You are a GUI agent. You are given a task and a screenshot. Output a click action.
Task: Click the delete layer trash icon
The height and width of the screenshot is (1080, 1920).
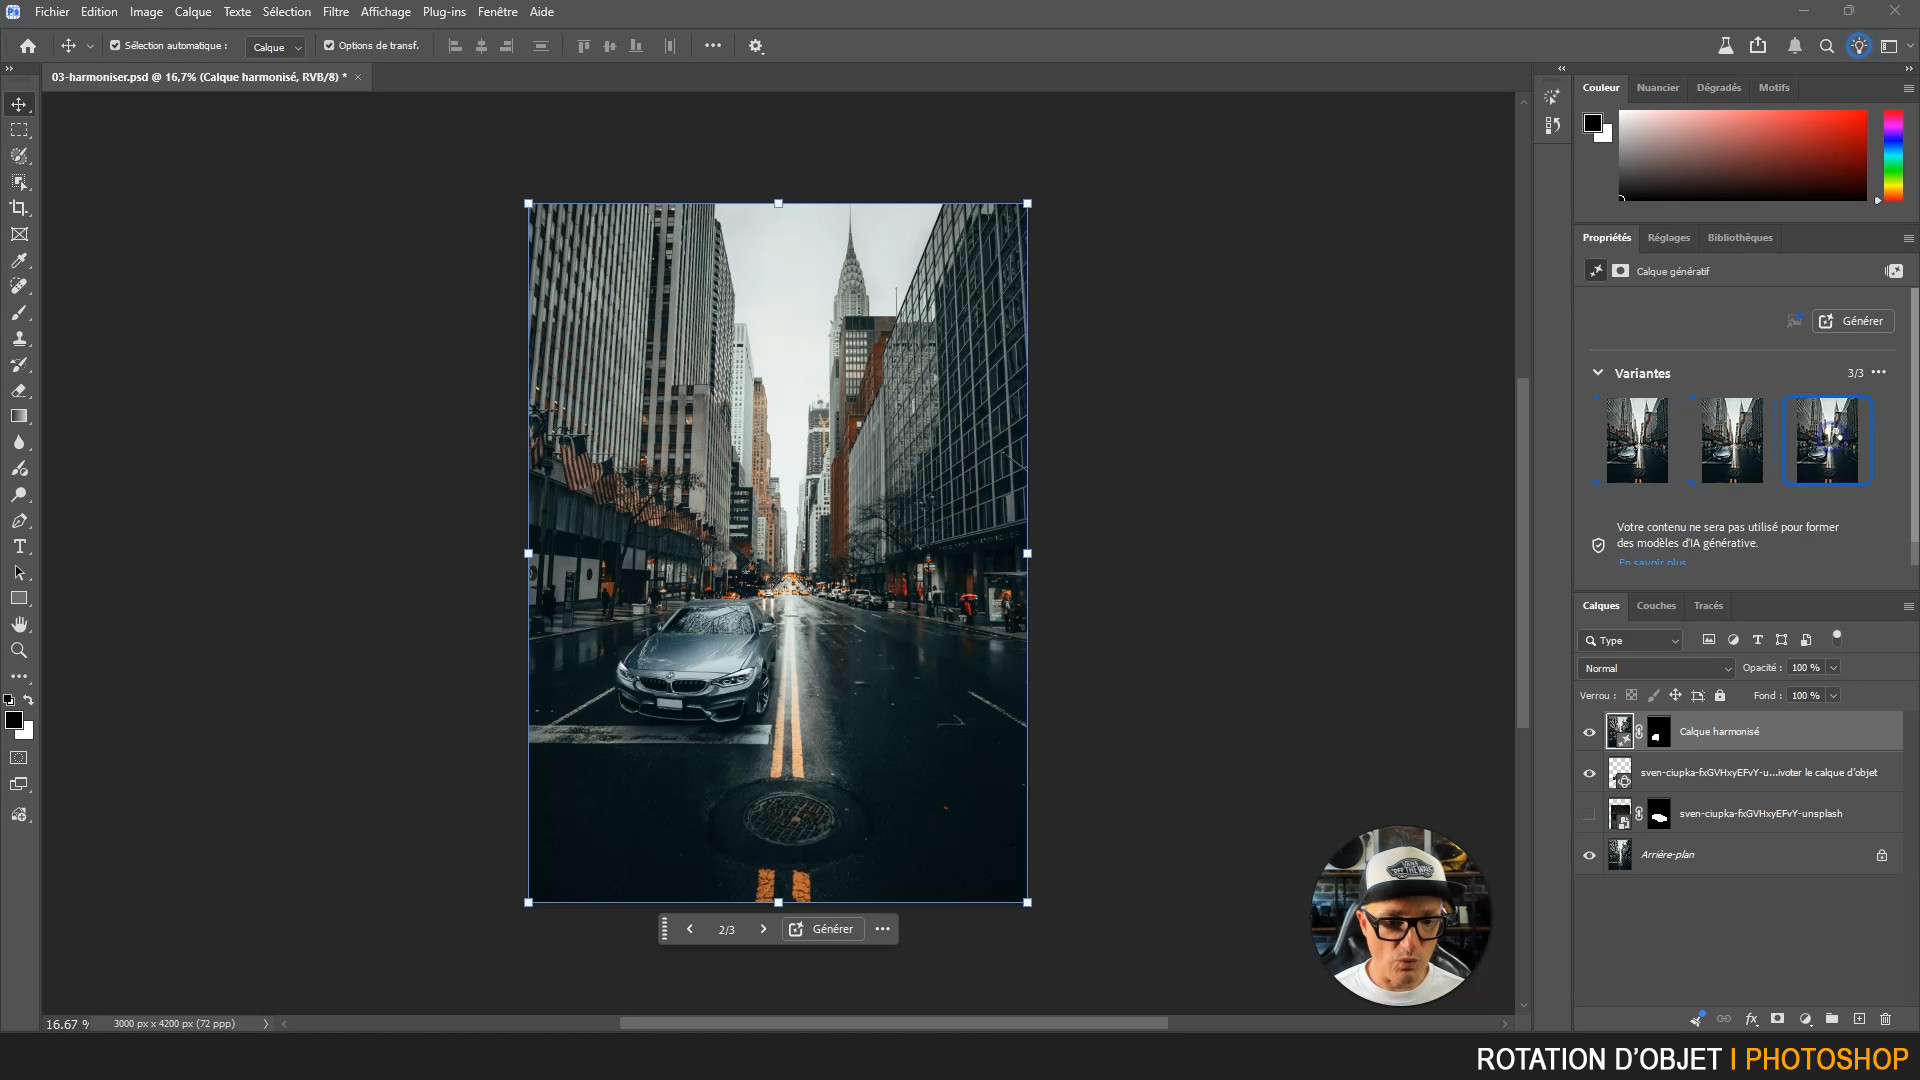[x=1885, y=1019]
